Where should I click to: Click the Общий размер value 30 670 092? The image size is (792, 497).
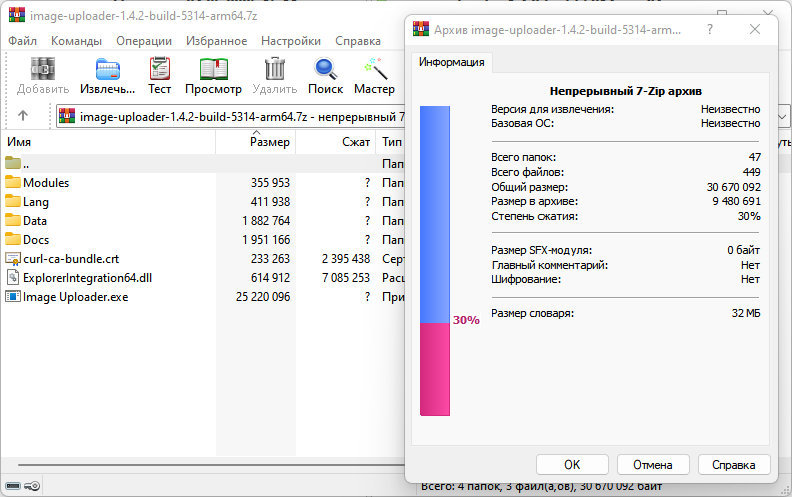point(733,187)
